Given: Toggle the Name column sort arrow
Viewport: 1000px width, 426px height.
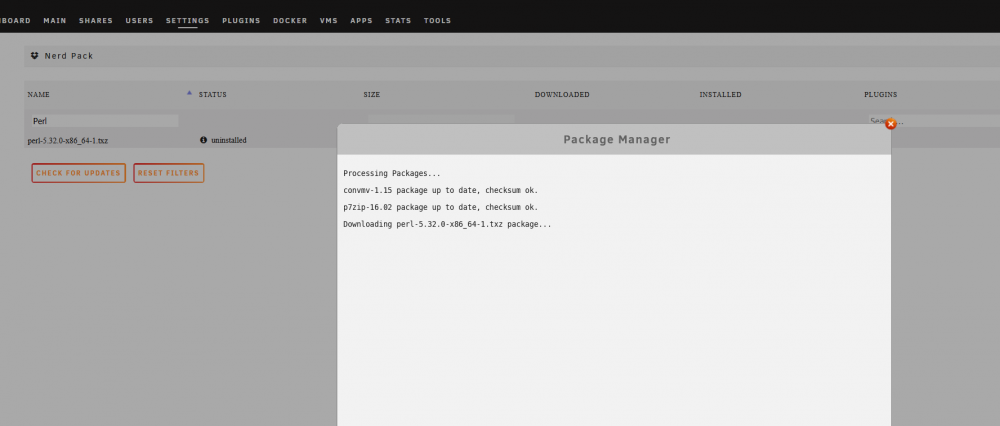Looking at the screenshot, I should [x=189, y=93].
